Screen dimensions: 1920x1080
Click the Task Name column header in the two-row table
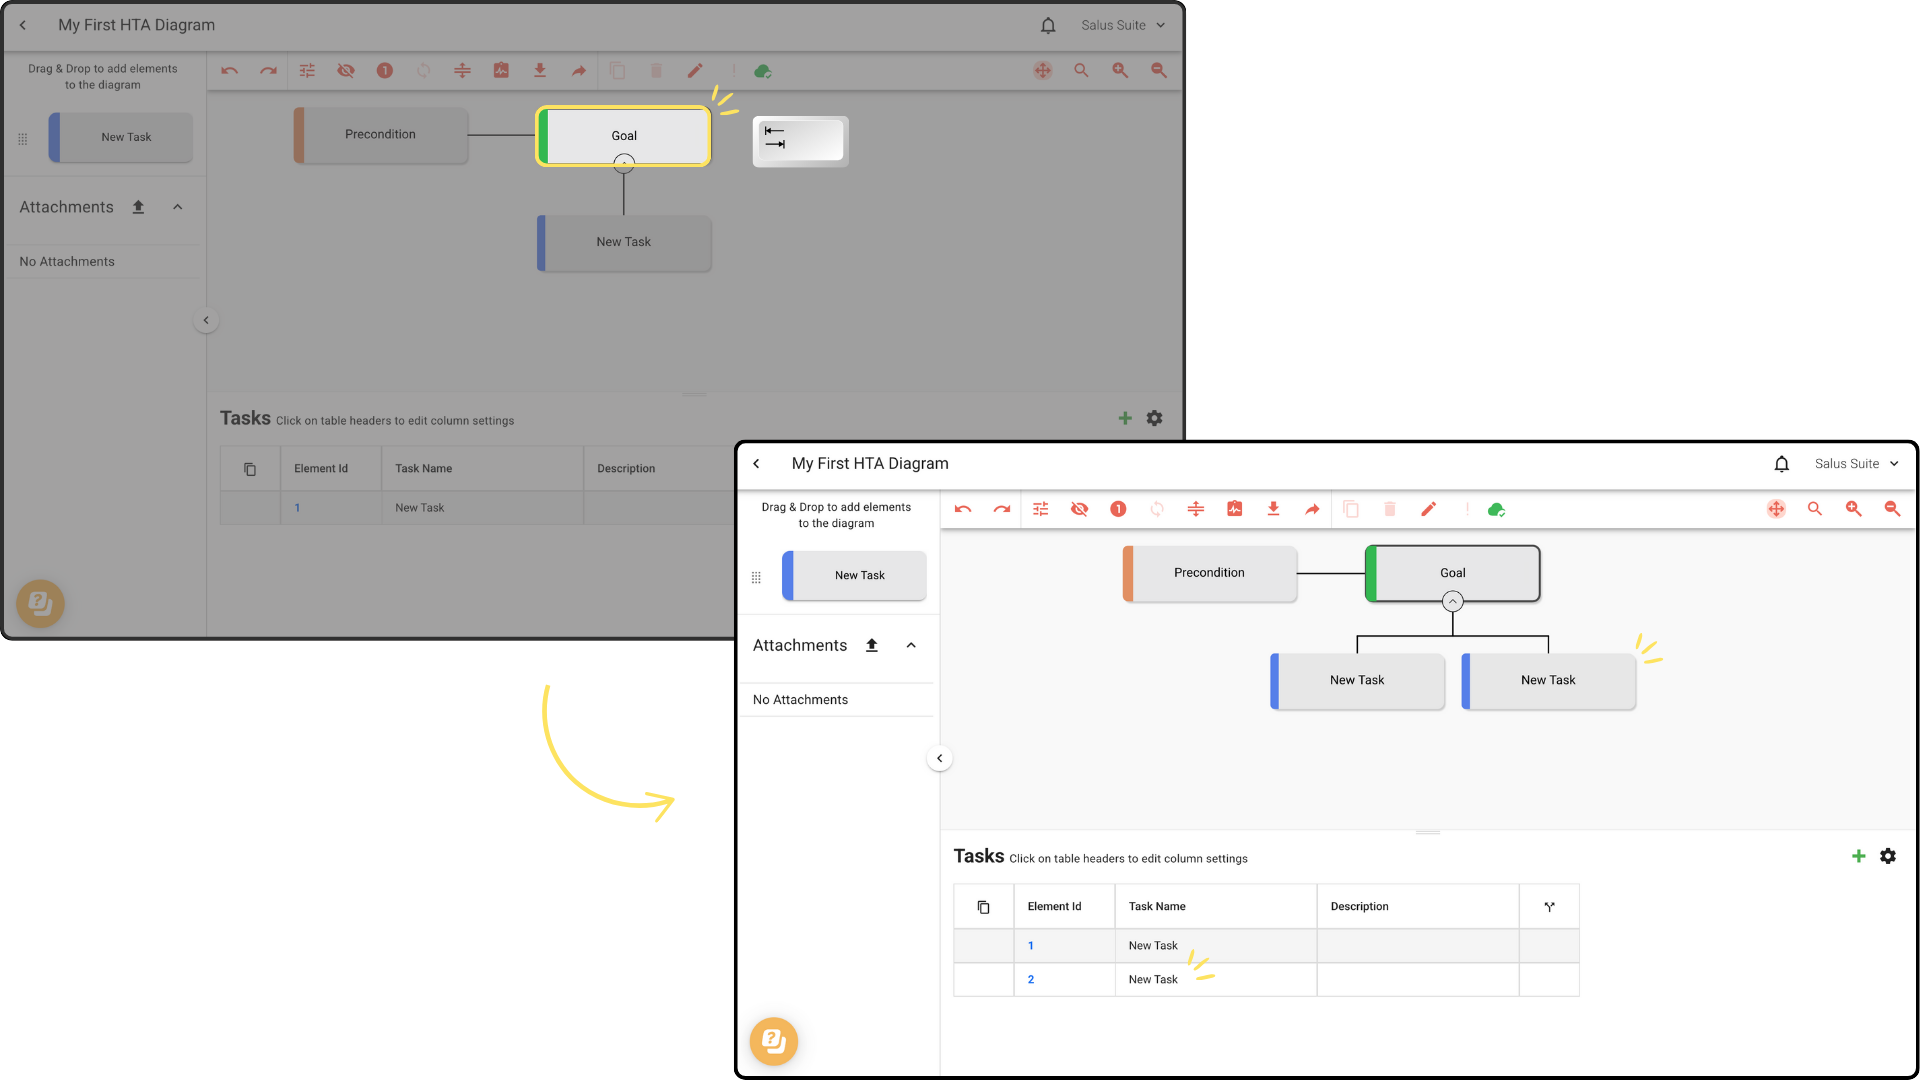pos(1157,907)
